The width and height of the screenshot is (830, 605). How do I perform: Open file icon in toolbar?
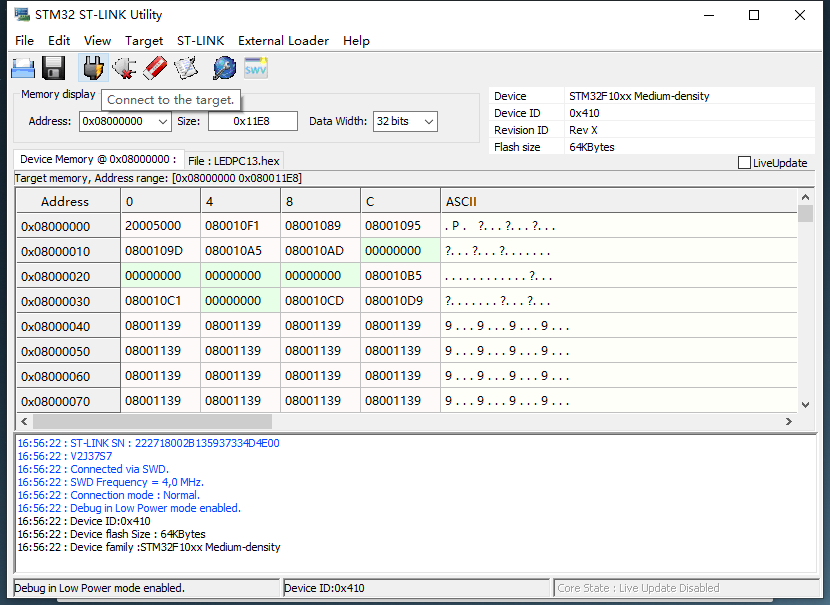23,68
